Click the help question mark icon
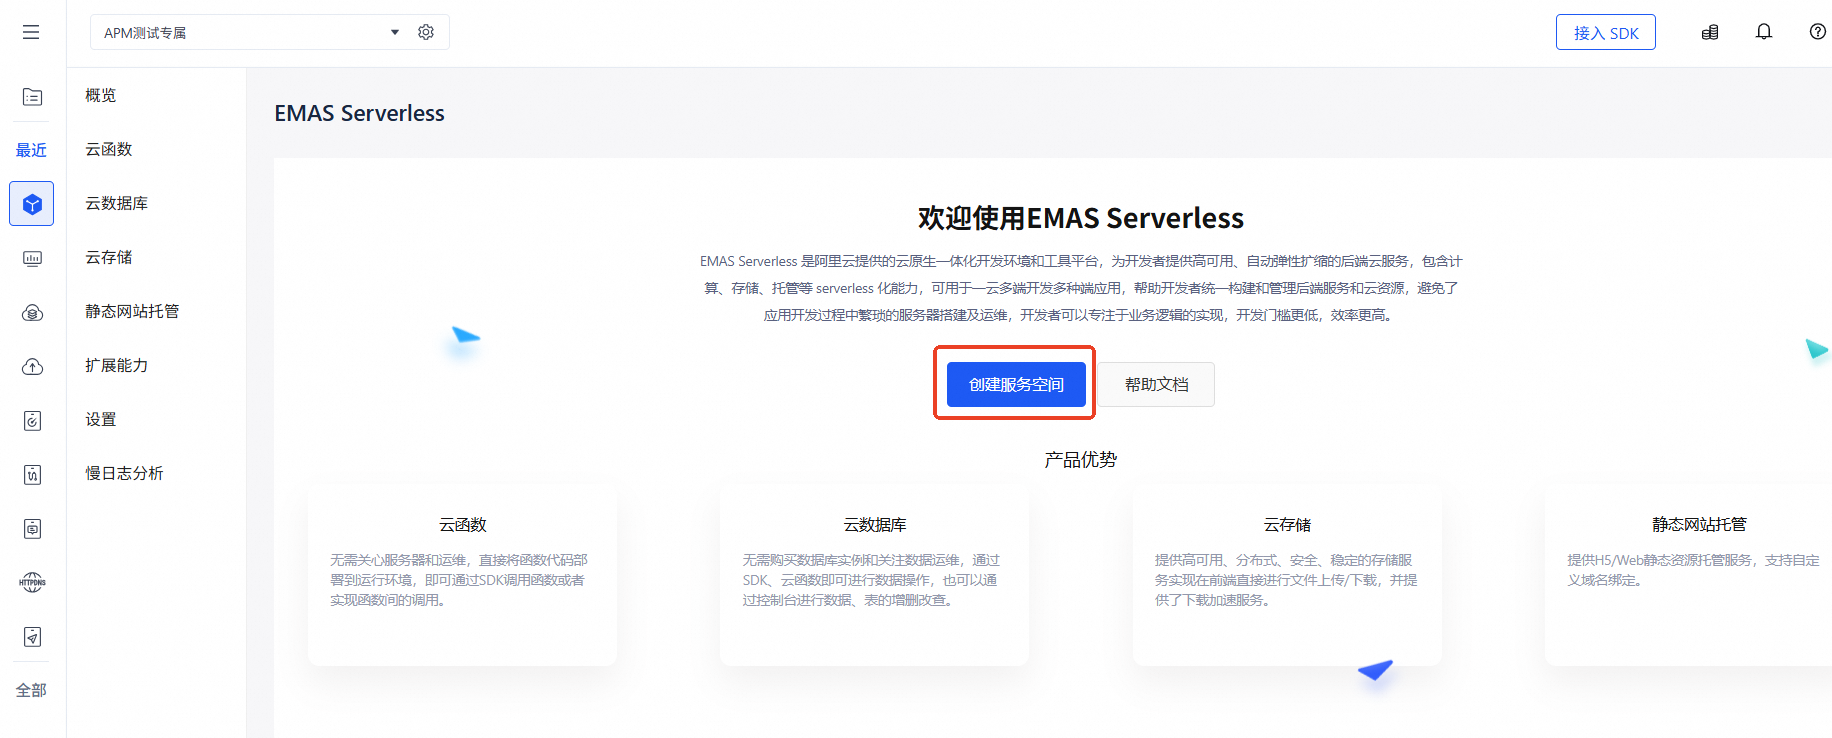Image resolution: width=1832 pixels, height=738 pixels. (1818, 32)
